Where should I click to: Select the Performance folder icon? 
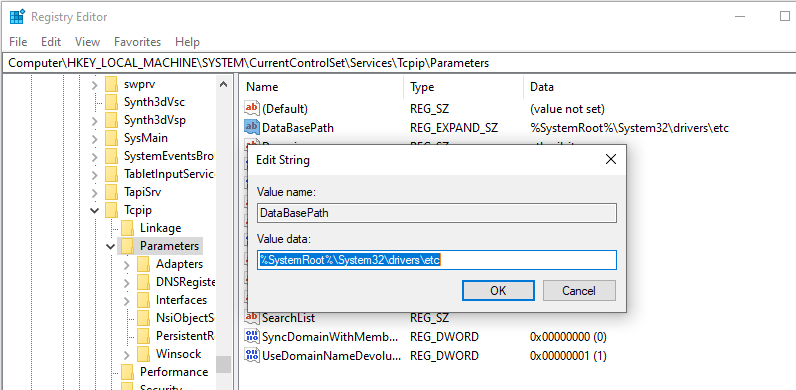pos(128,372)
